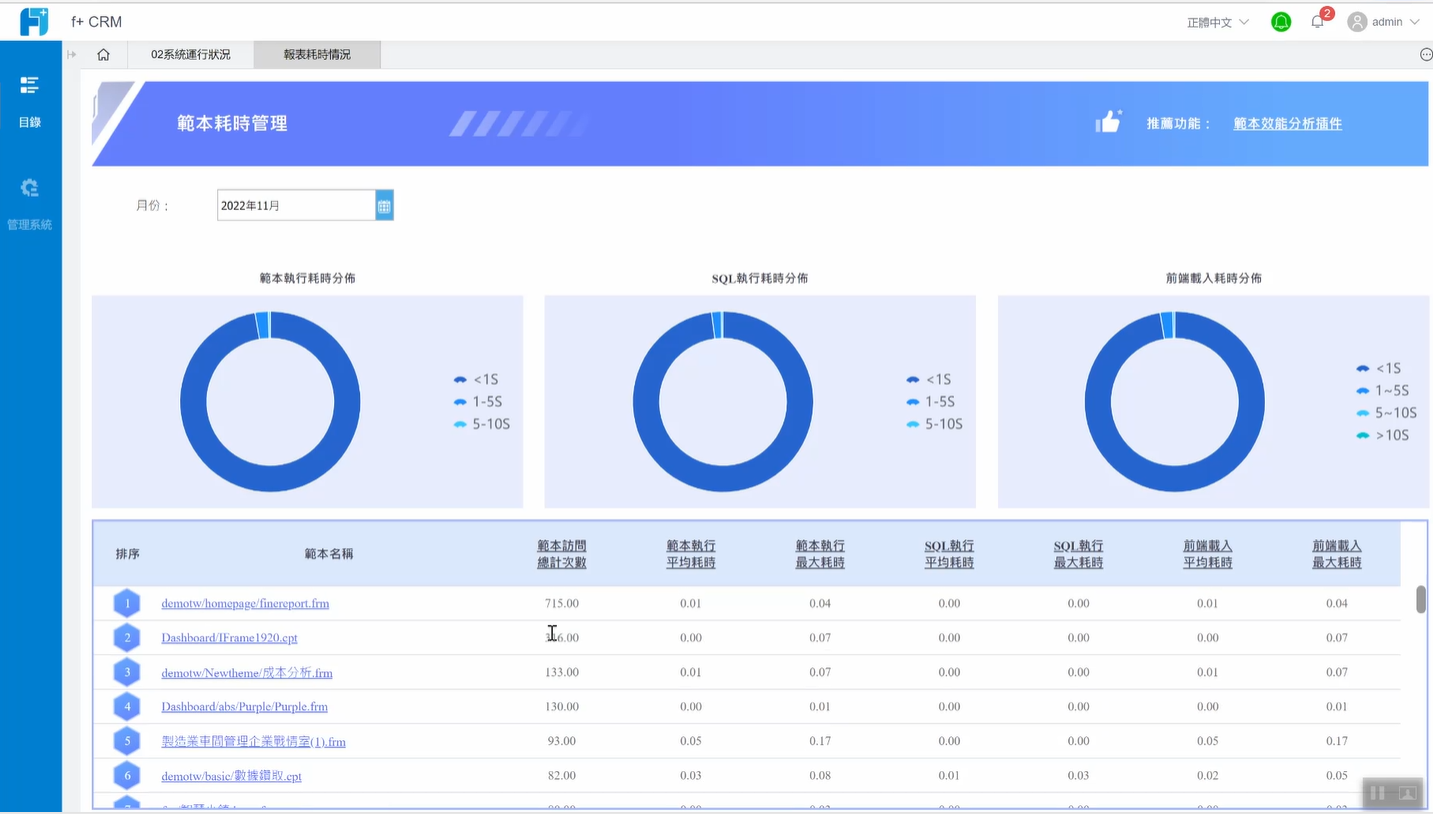Open Dashboard/abs/Purple/Purple.frm link
The height and width of the screenshot is (814, 1433).
pyautogui.click(x=244, y=707)
